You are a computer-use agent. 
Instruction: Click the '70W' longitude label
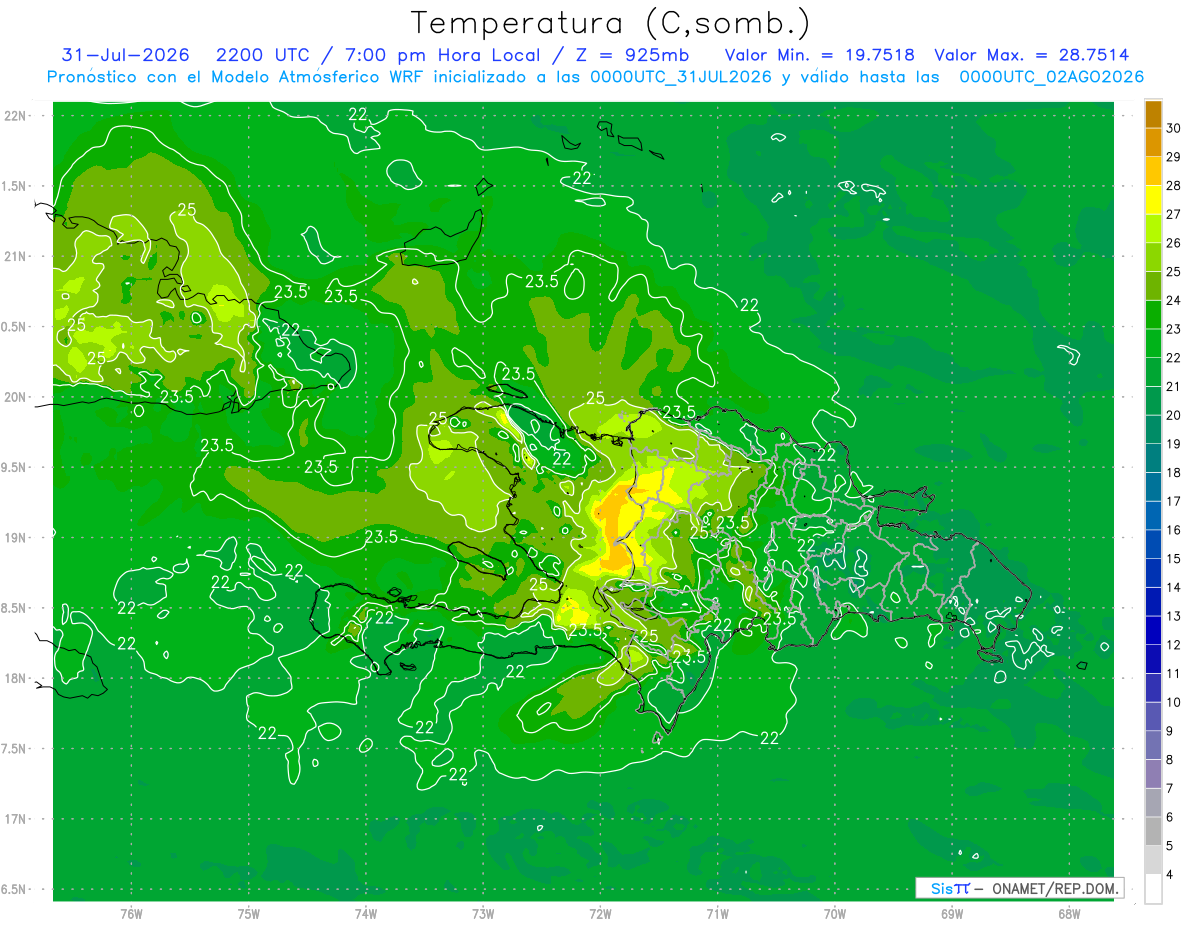pyautogui.click(x=834, y=913)
